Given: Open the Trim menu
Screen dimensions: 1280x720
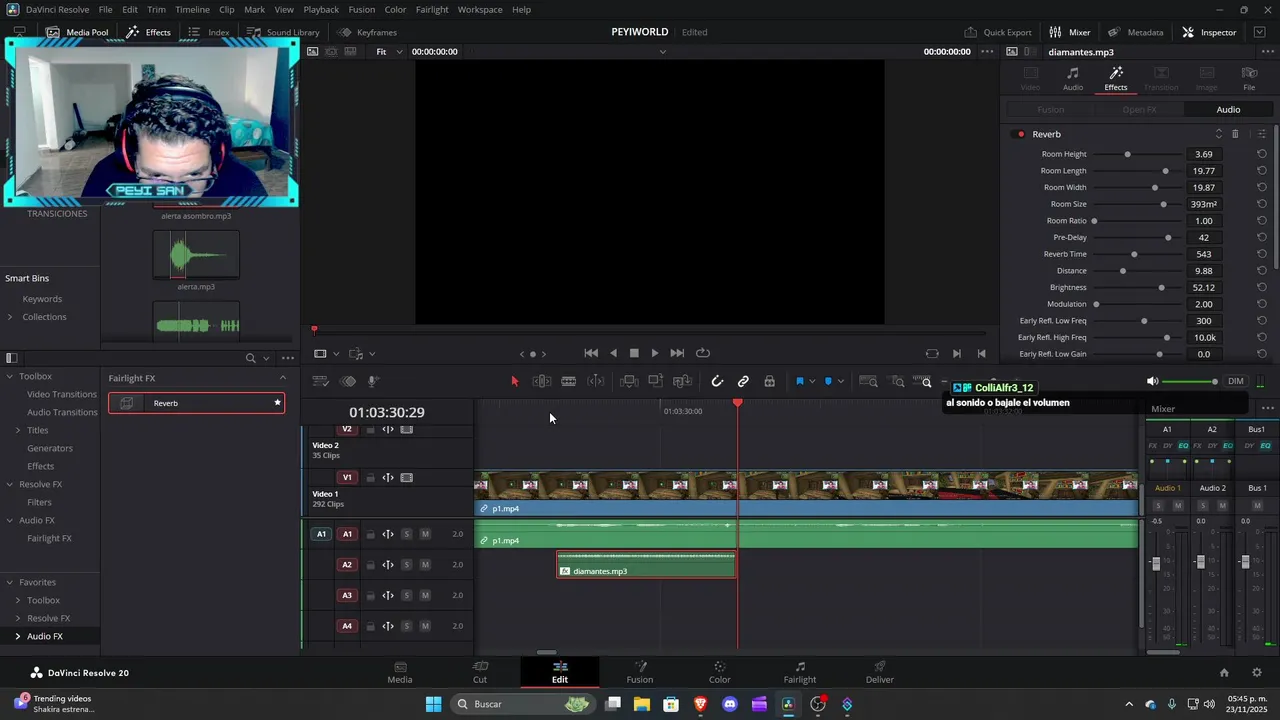Looking at the screenshot, I should tap(157, 9).
